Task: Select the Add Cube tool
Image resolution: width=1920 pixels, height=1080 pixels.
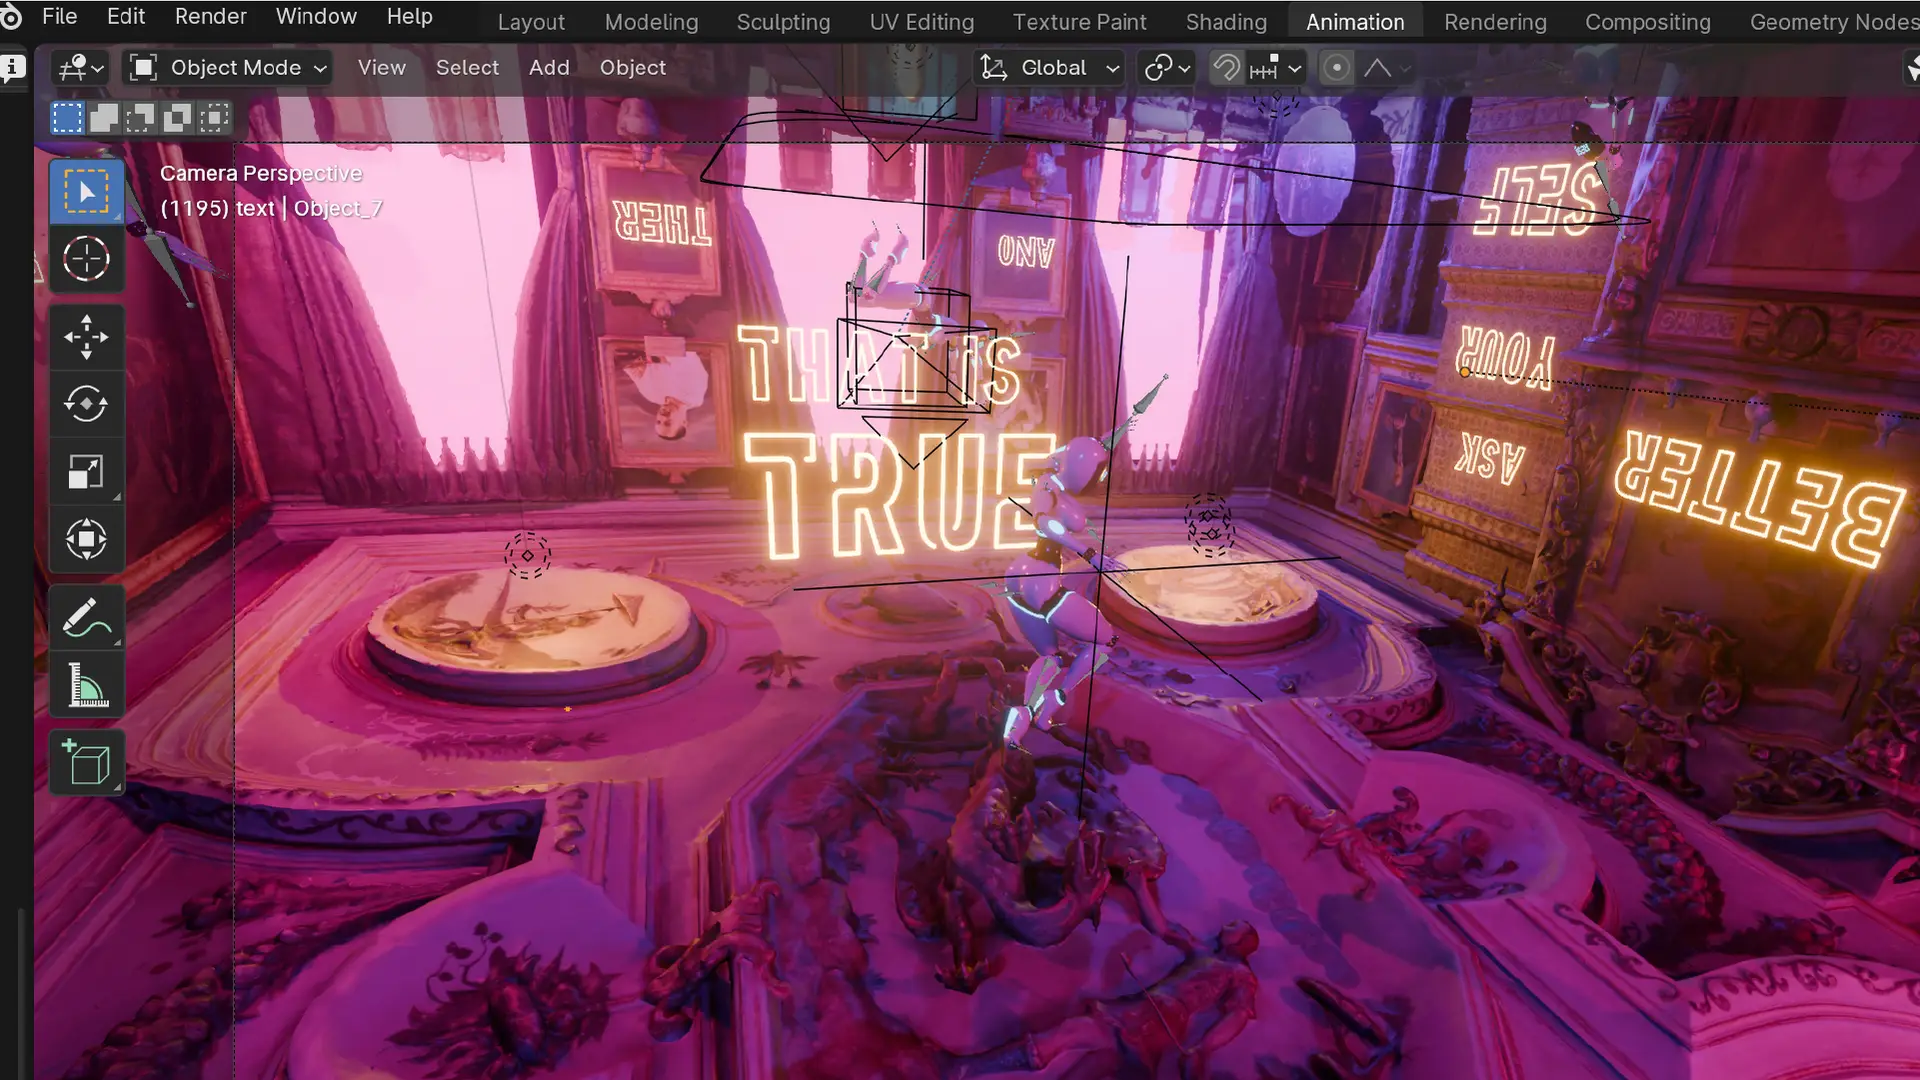Action: 86,763
